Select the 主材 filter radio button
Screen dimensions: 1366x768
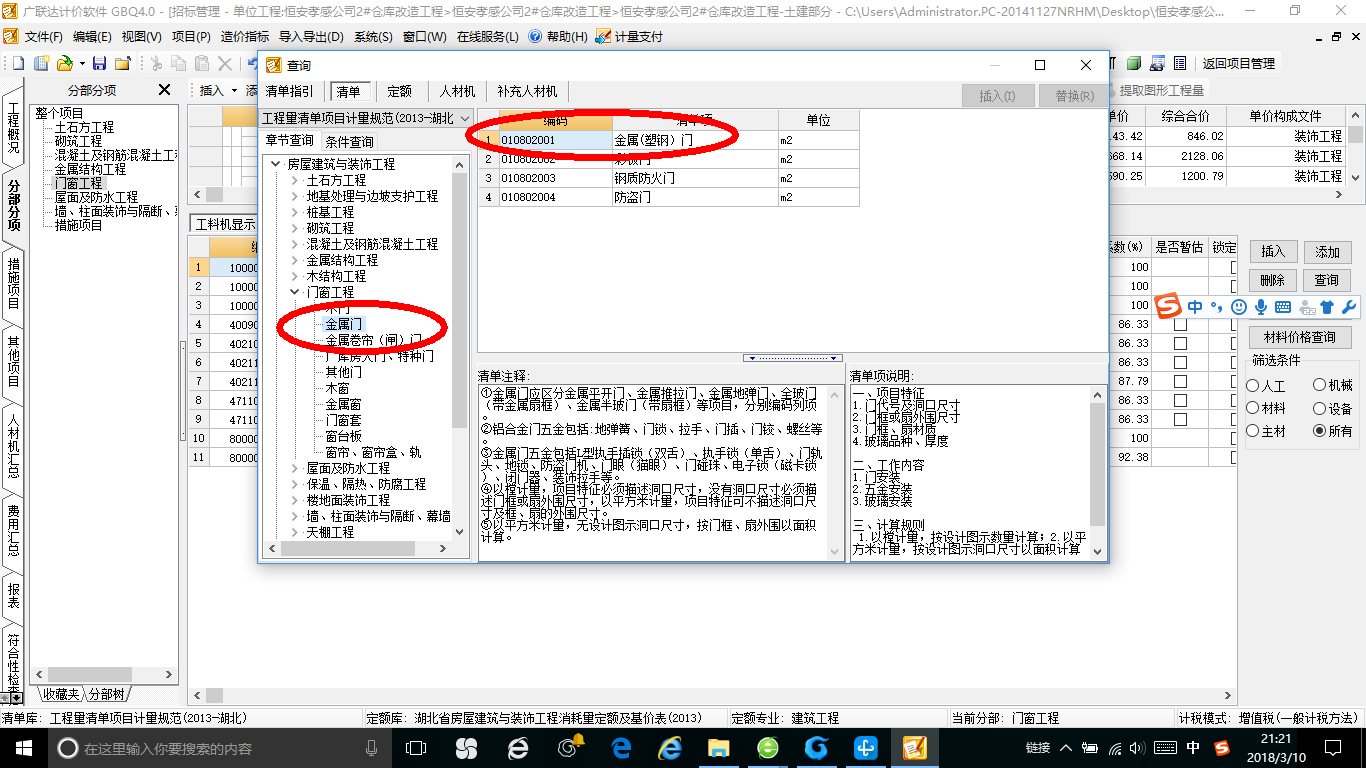click(x=1253, y=431)
